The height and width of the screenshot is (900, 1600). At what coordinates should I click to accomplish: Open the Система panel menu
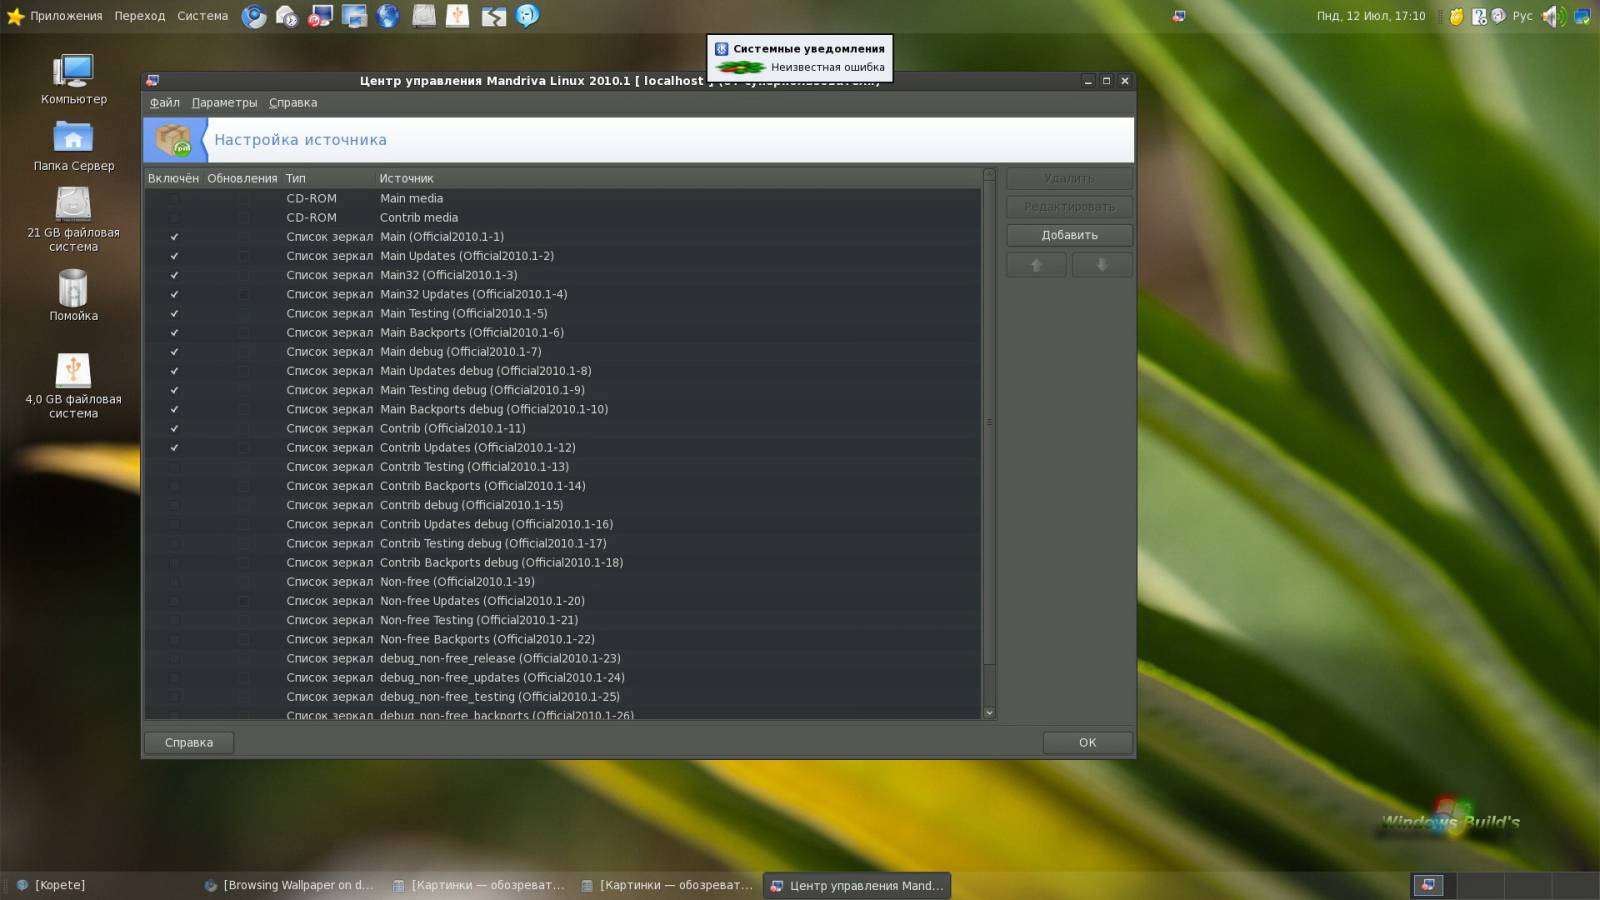203,16
